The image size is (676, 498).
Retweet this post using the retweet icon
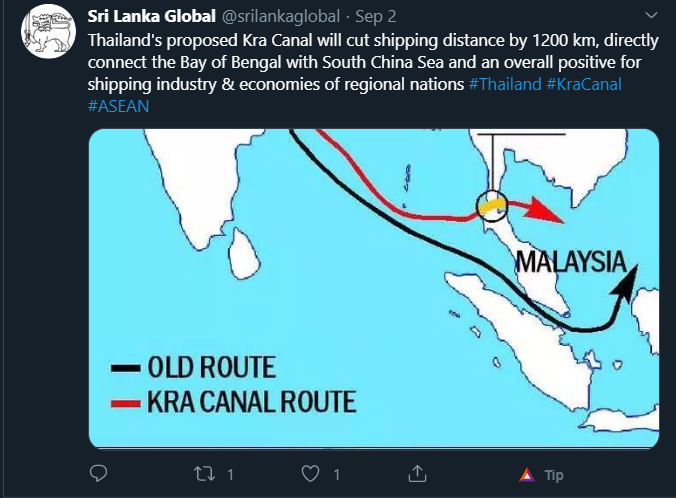click(x=204, y=474)
